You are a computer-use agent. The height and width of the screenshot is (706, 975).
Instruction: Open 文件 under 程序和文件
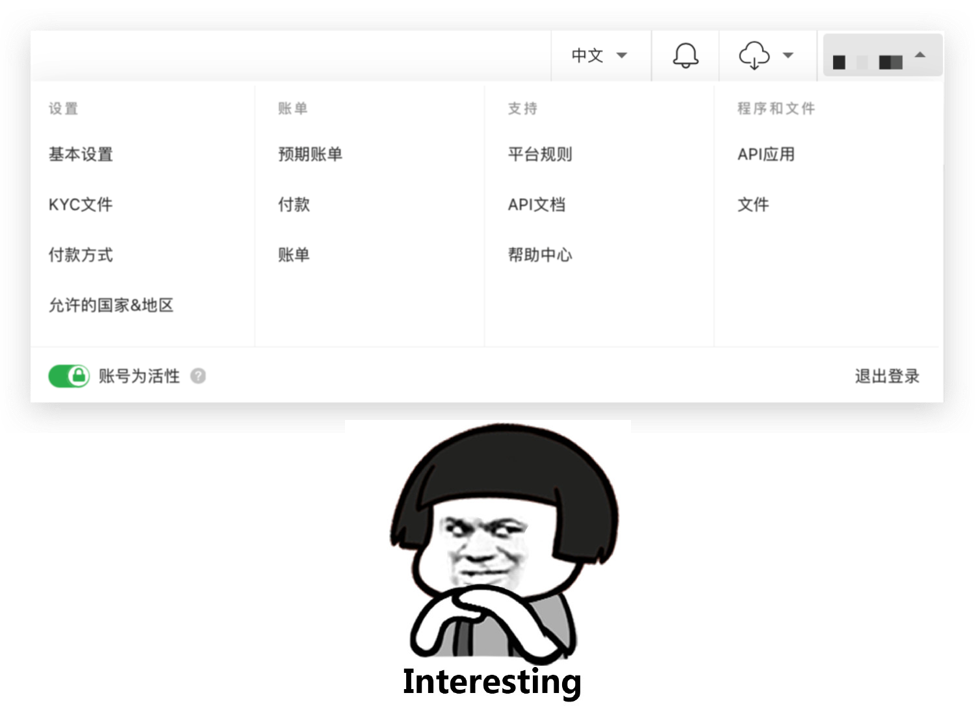click(753, 205)
